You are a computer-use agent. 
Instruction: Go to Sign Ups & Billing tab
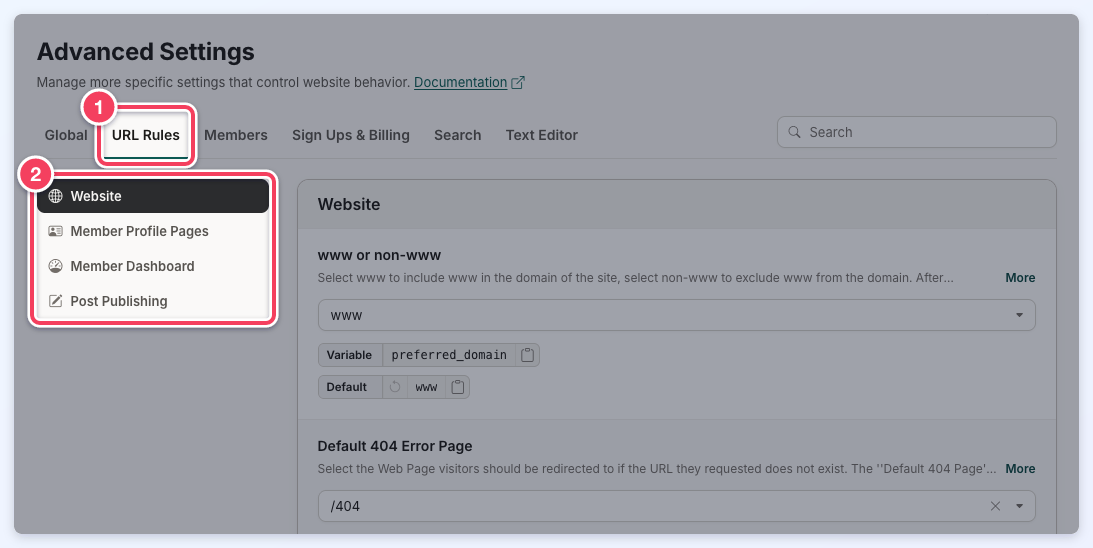(351, 135)
